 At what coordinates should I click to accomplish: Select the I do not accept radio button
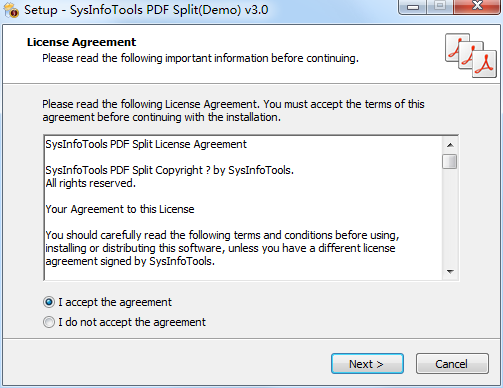pos(49,322)
